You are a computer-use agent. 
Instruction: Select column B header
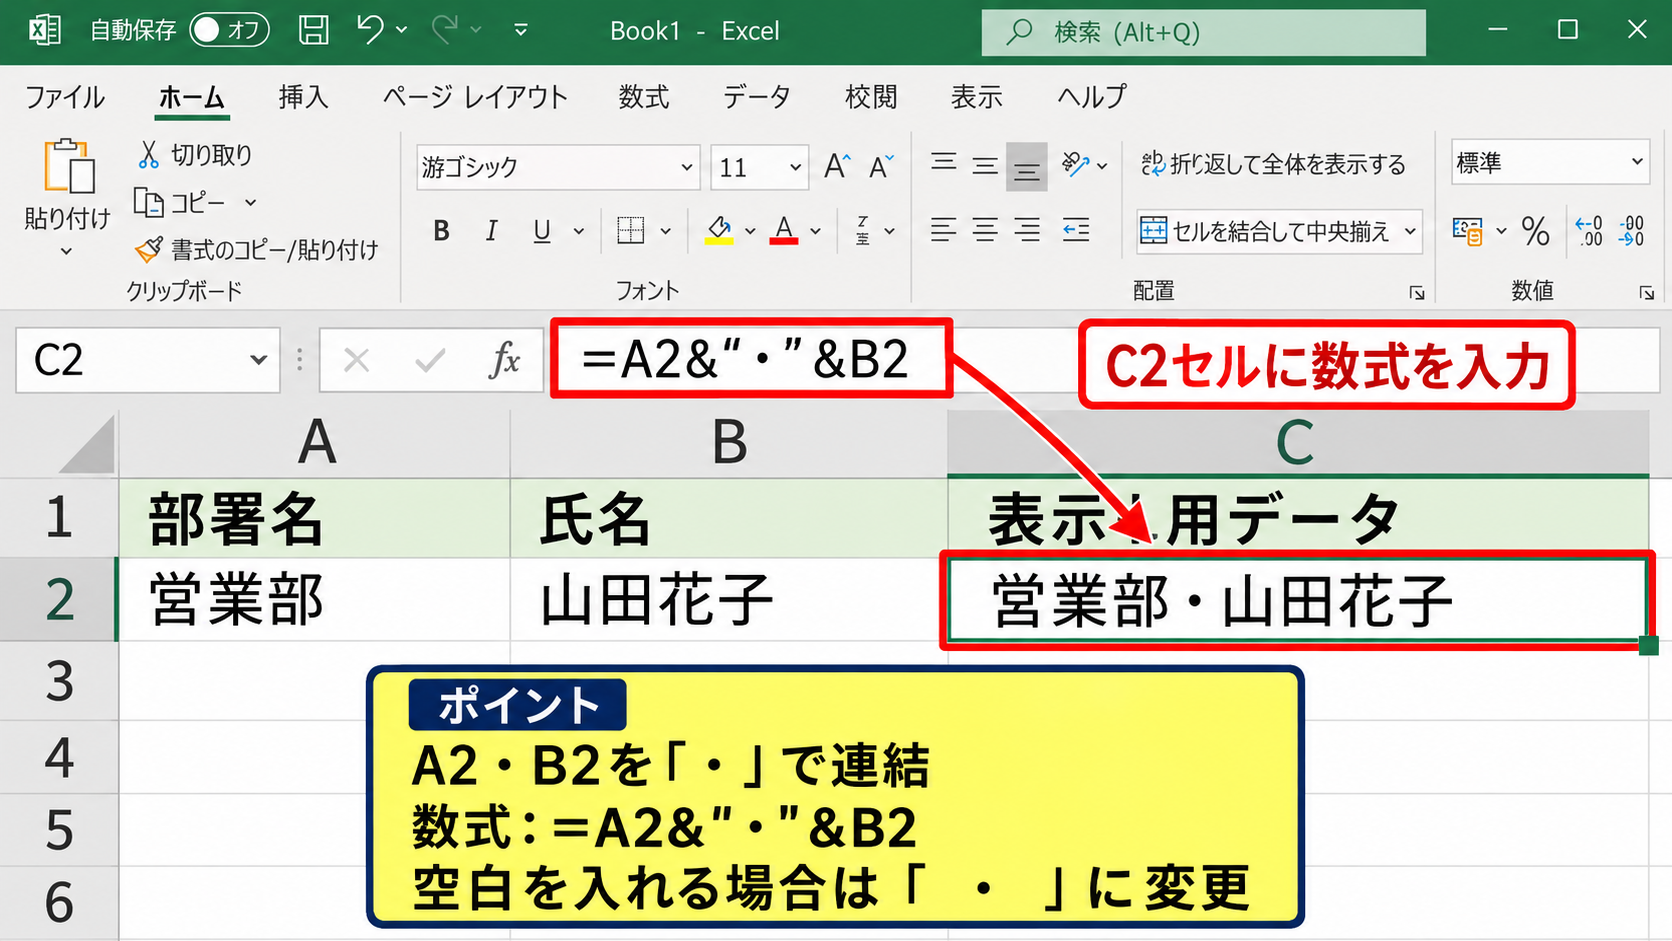tap(729, 443)
